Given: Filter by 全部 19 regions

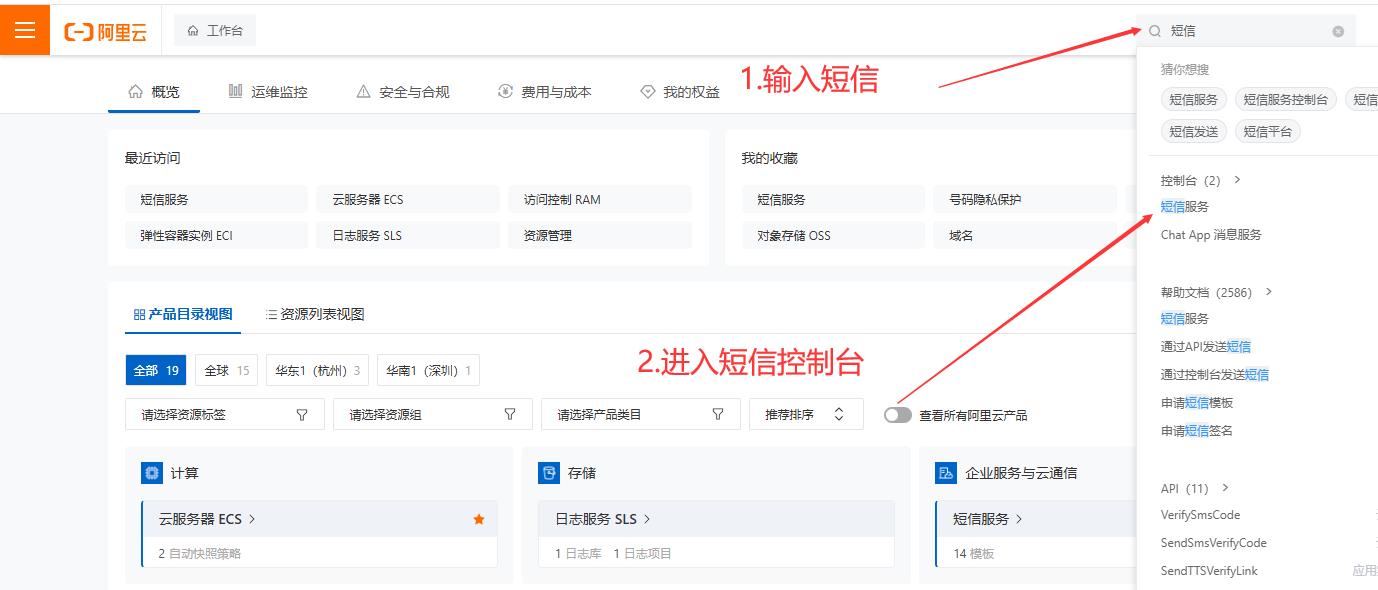Looking at the screenshot, I should [156, 370].
